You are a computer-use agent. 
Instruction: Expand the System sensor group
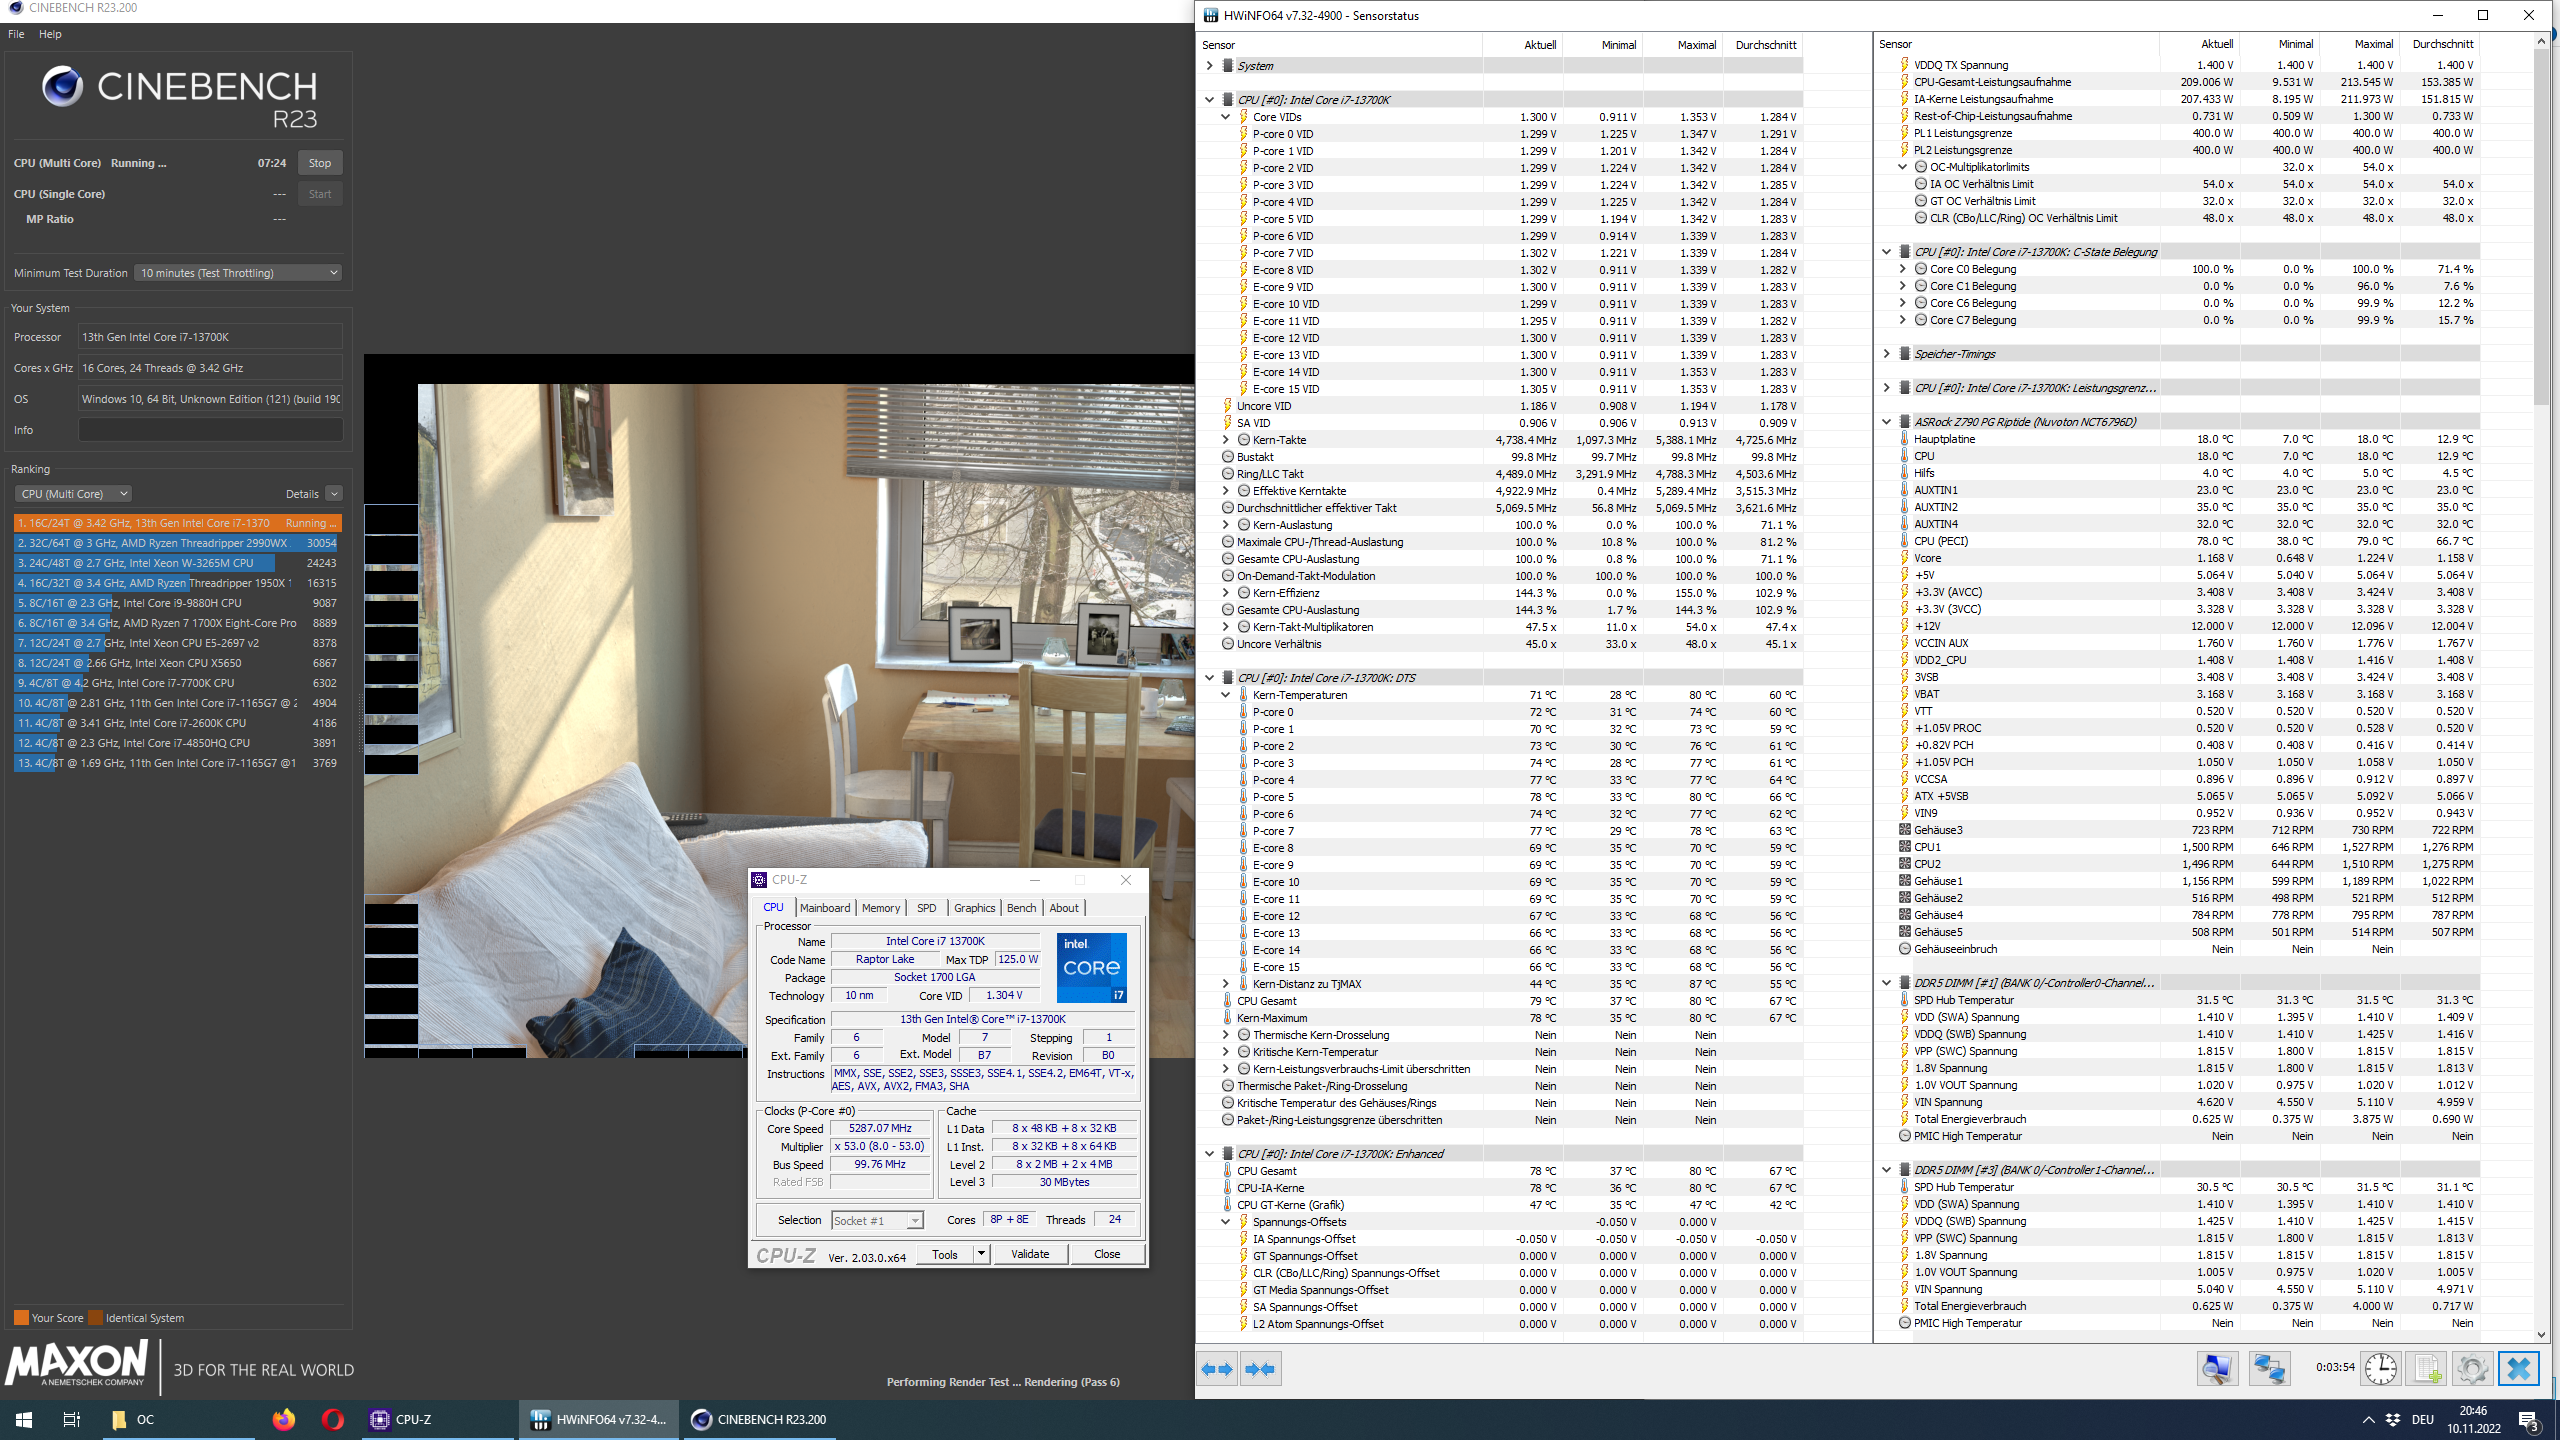pyautogui.click(x=1210, y=66)
